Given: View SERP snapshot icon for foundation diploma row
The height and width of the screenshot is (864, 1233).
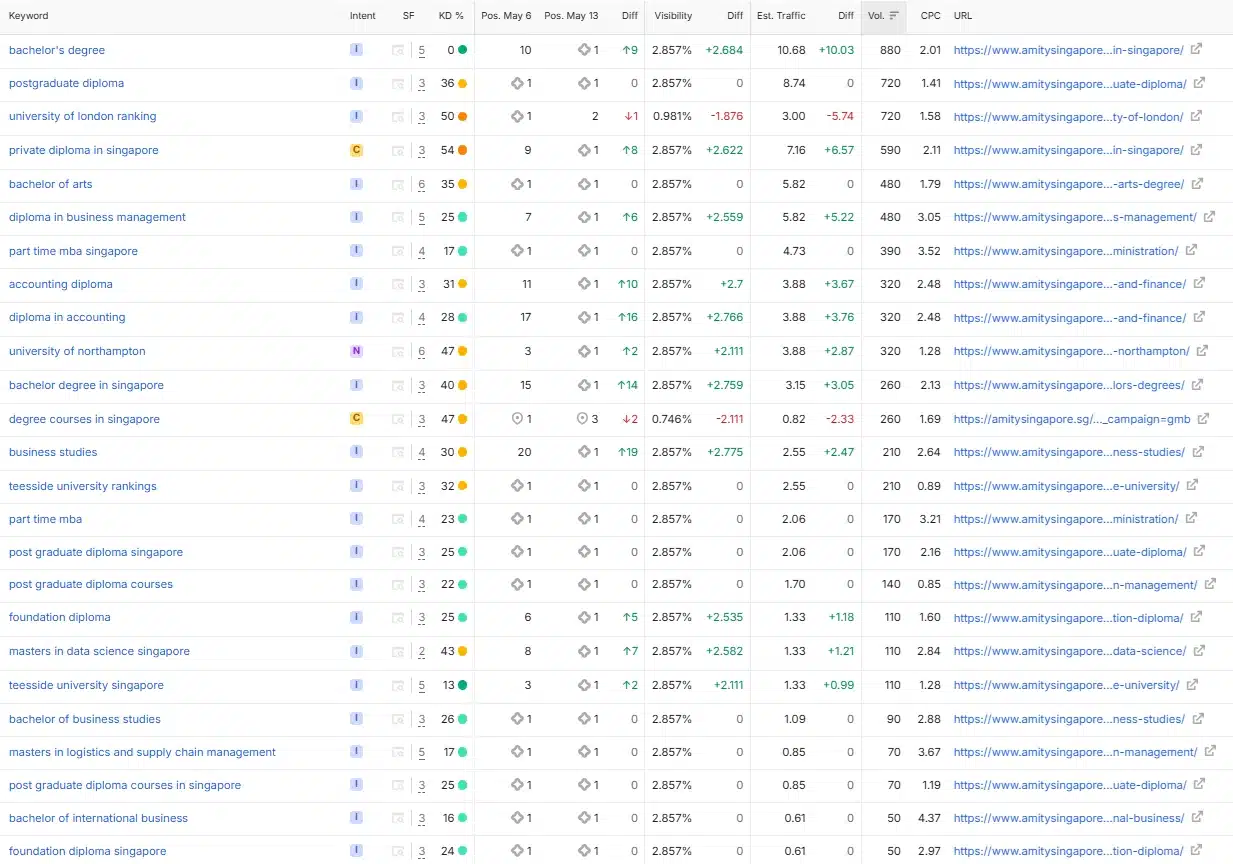Looking at the screenshot, I should tap(398, 617).
